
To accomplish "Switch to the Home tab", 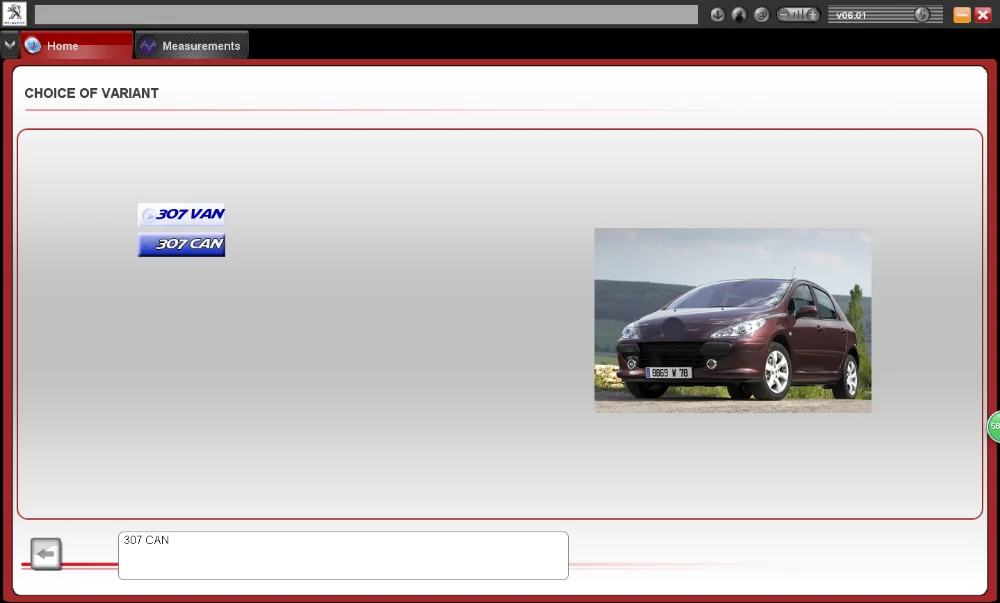I will (77, 45).
